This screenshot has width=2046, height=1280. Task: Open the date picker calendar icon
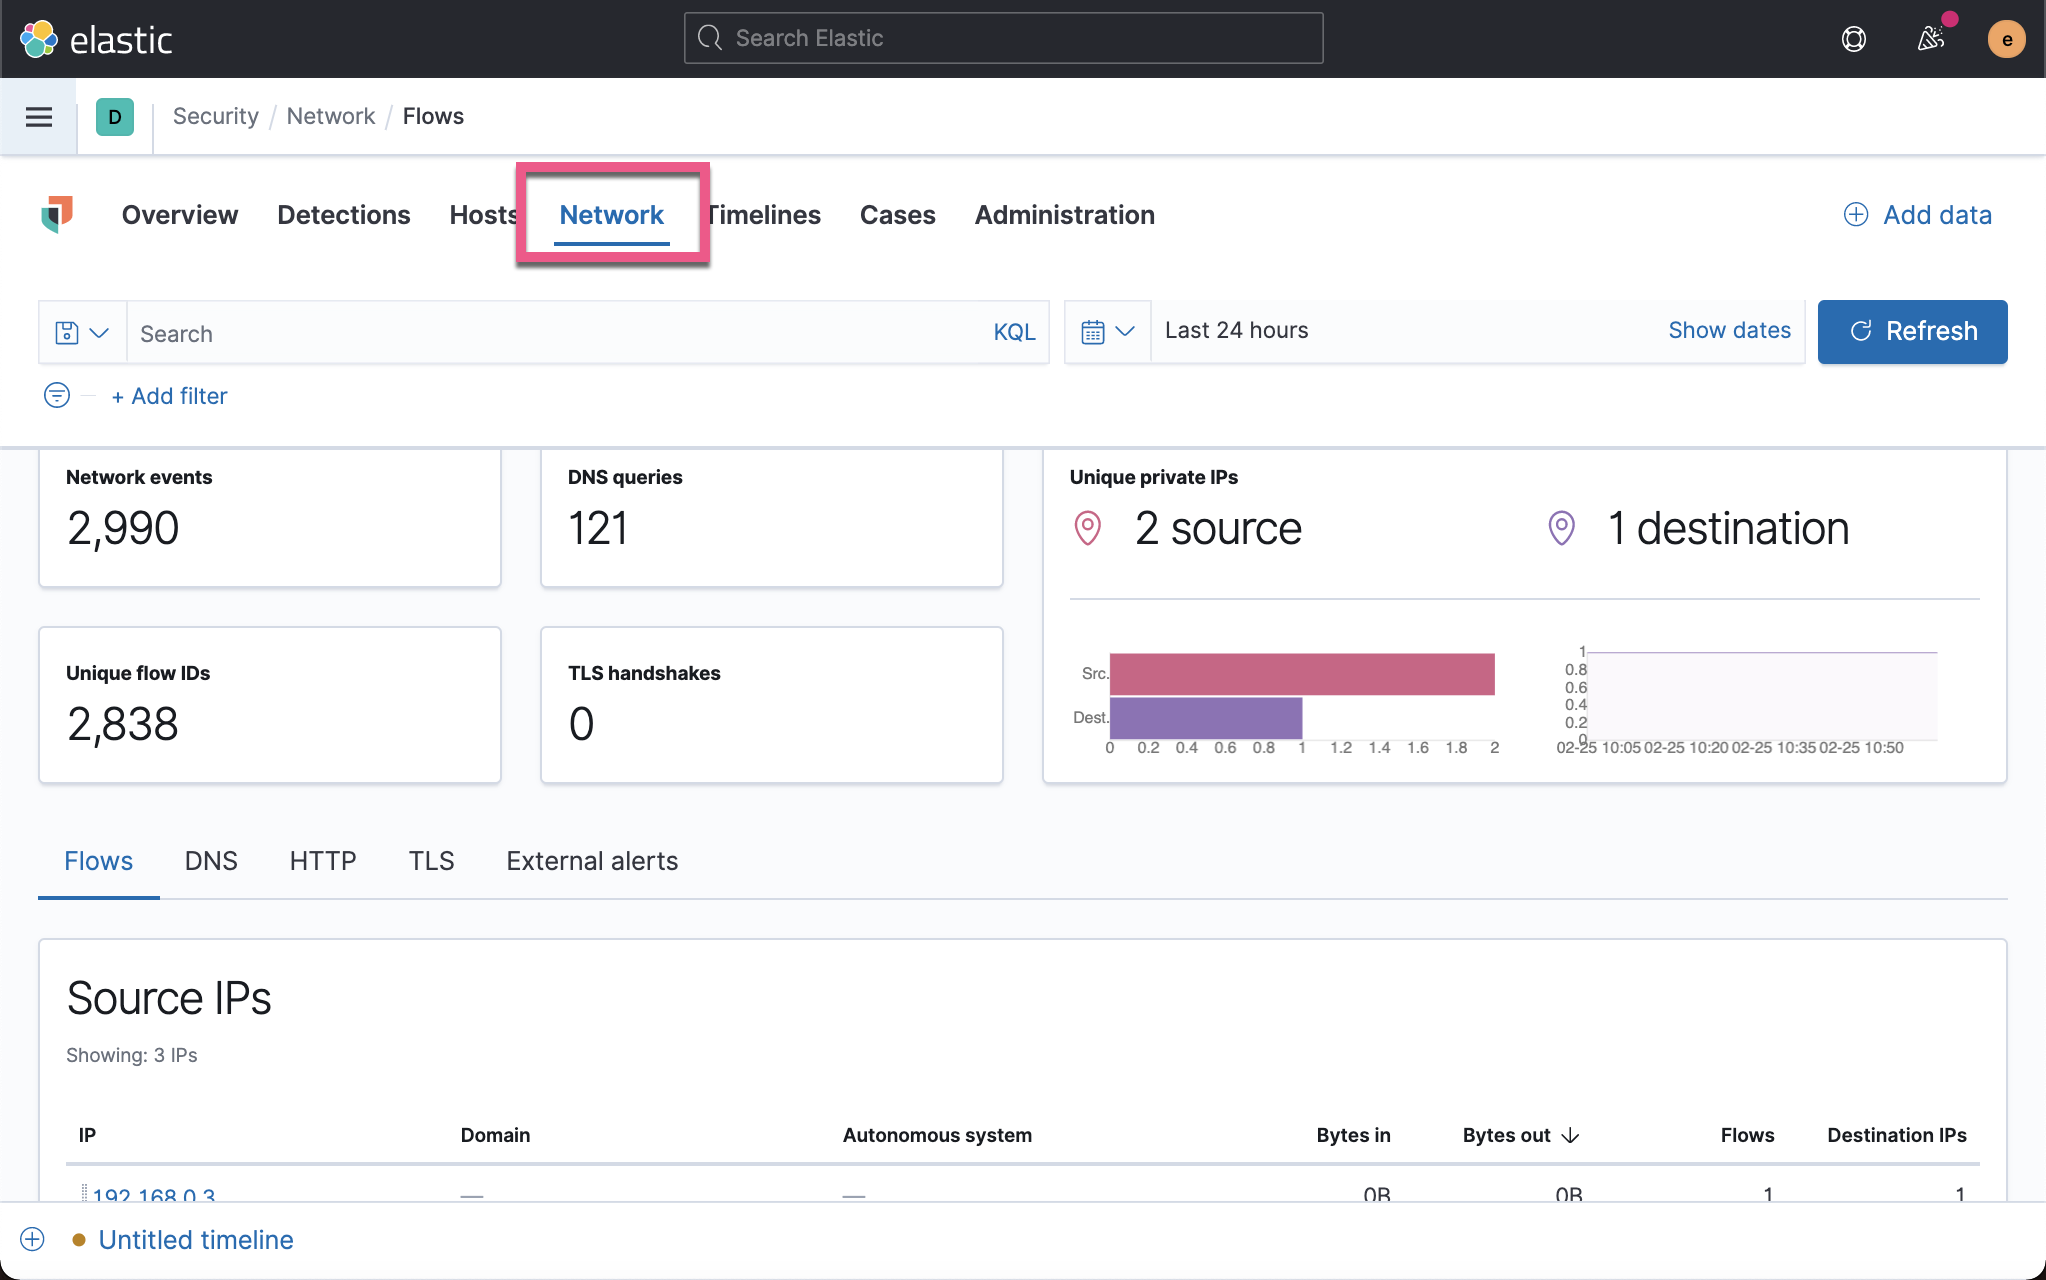(x=1095, y=331)
